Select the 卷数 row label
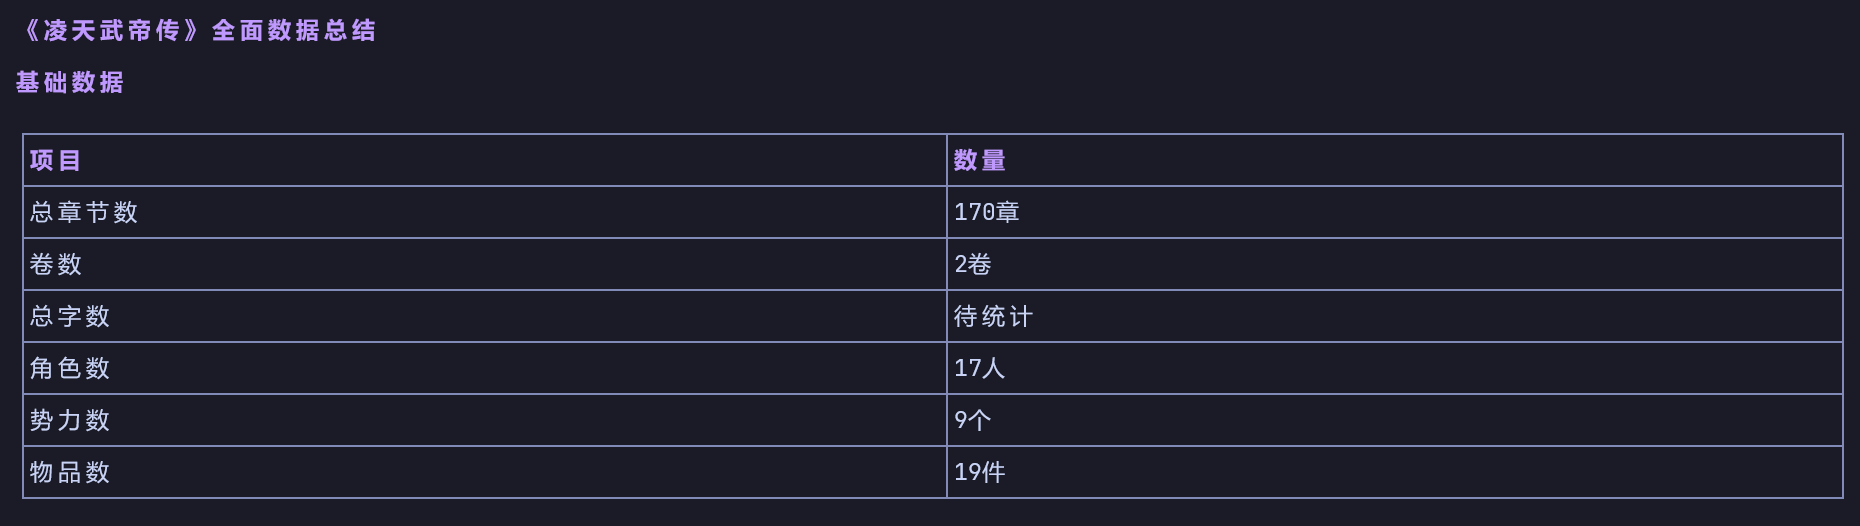The width and height of the screenshot is (1860, 526). (x=56, y=264)
